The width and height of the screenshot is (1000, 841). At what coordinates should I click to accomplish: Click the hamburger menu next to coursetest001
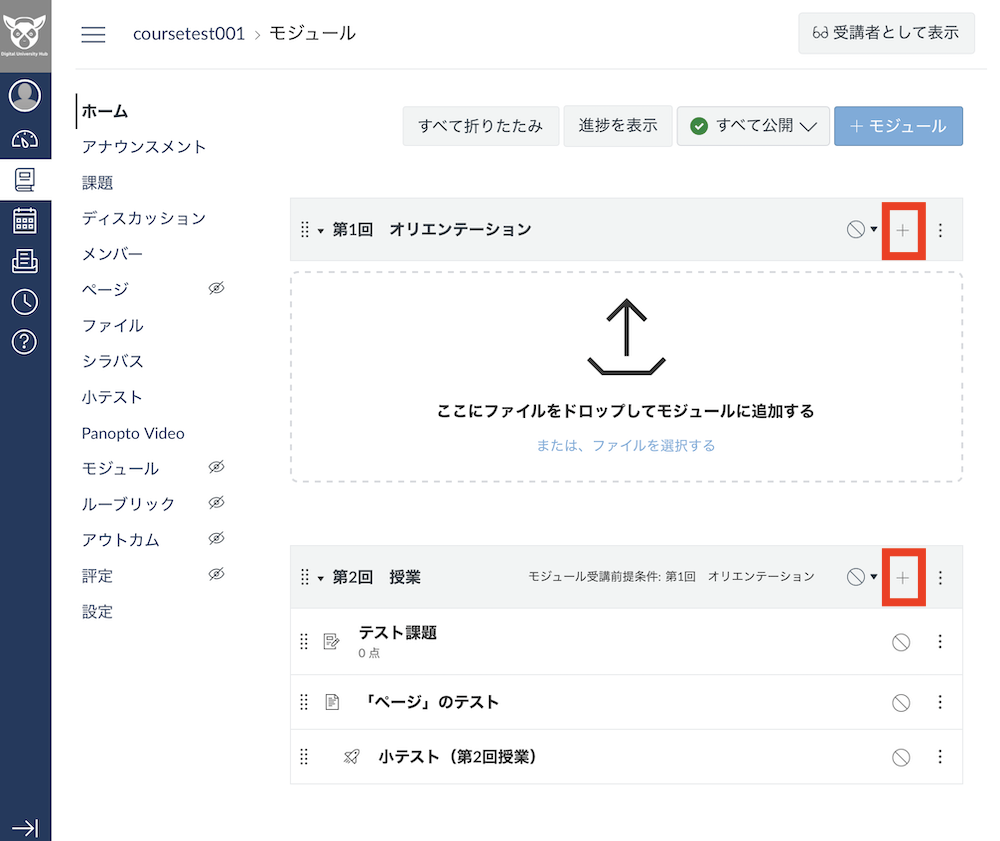click(93, 33)
